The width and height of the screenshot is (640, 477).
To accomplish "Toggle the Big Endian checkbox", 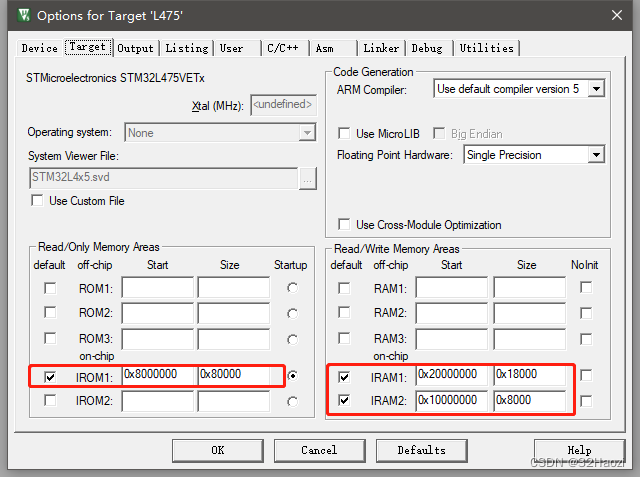I will point(439,133).
